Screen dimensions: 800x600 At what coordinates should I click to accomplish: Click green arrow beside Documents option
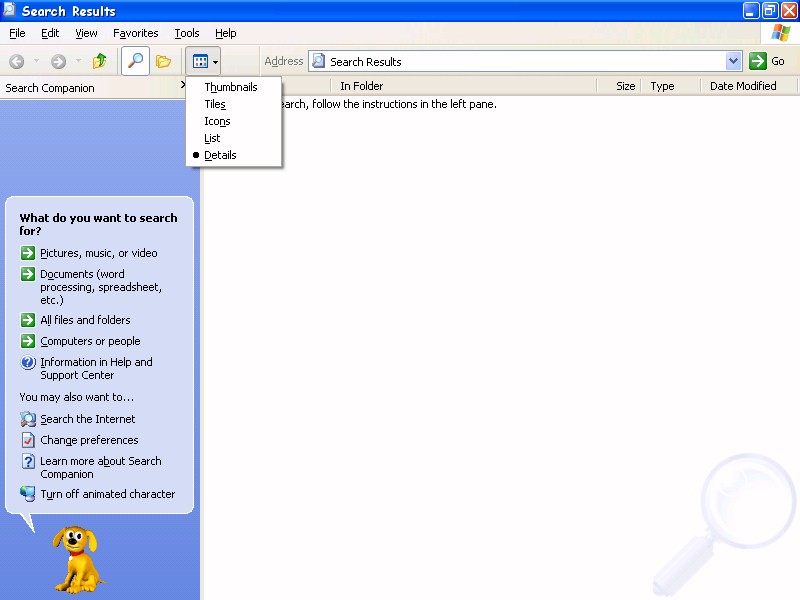pyautogui.click(x=28, y=274)
